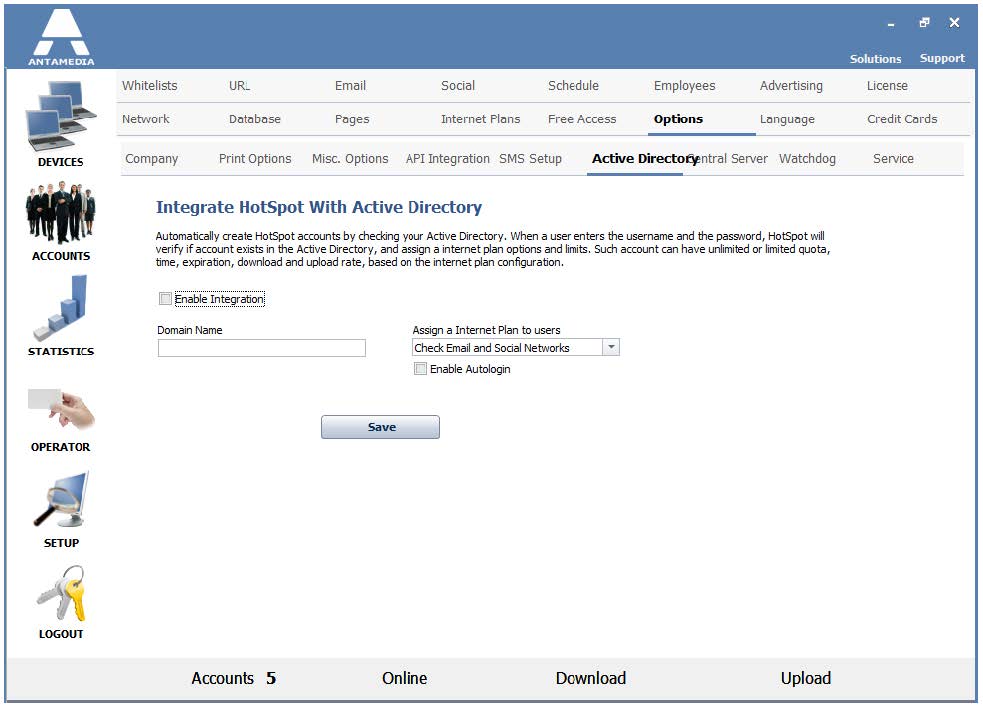This screenshot has width=983, height=708.
Task: Switch to the Internet Plans tab
Action: (480, 119)
